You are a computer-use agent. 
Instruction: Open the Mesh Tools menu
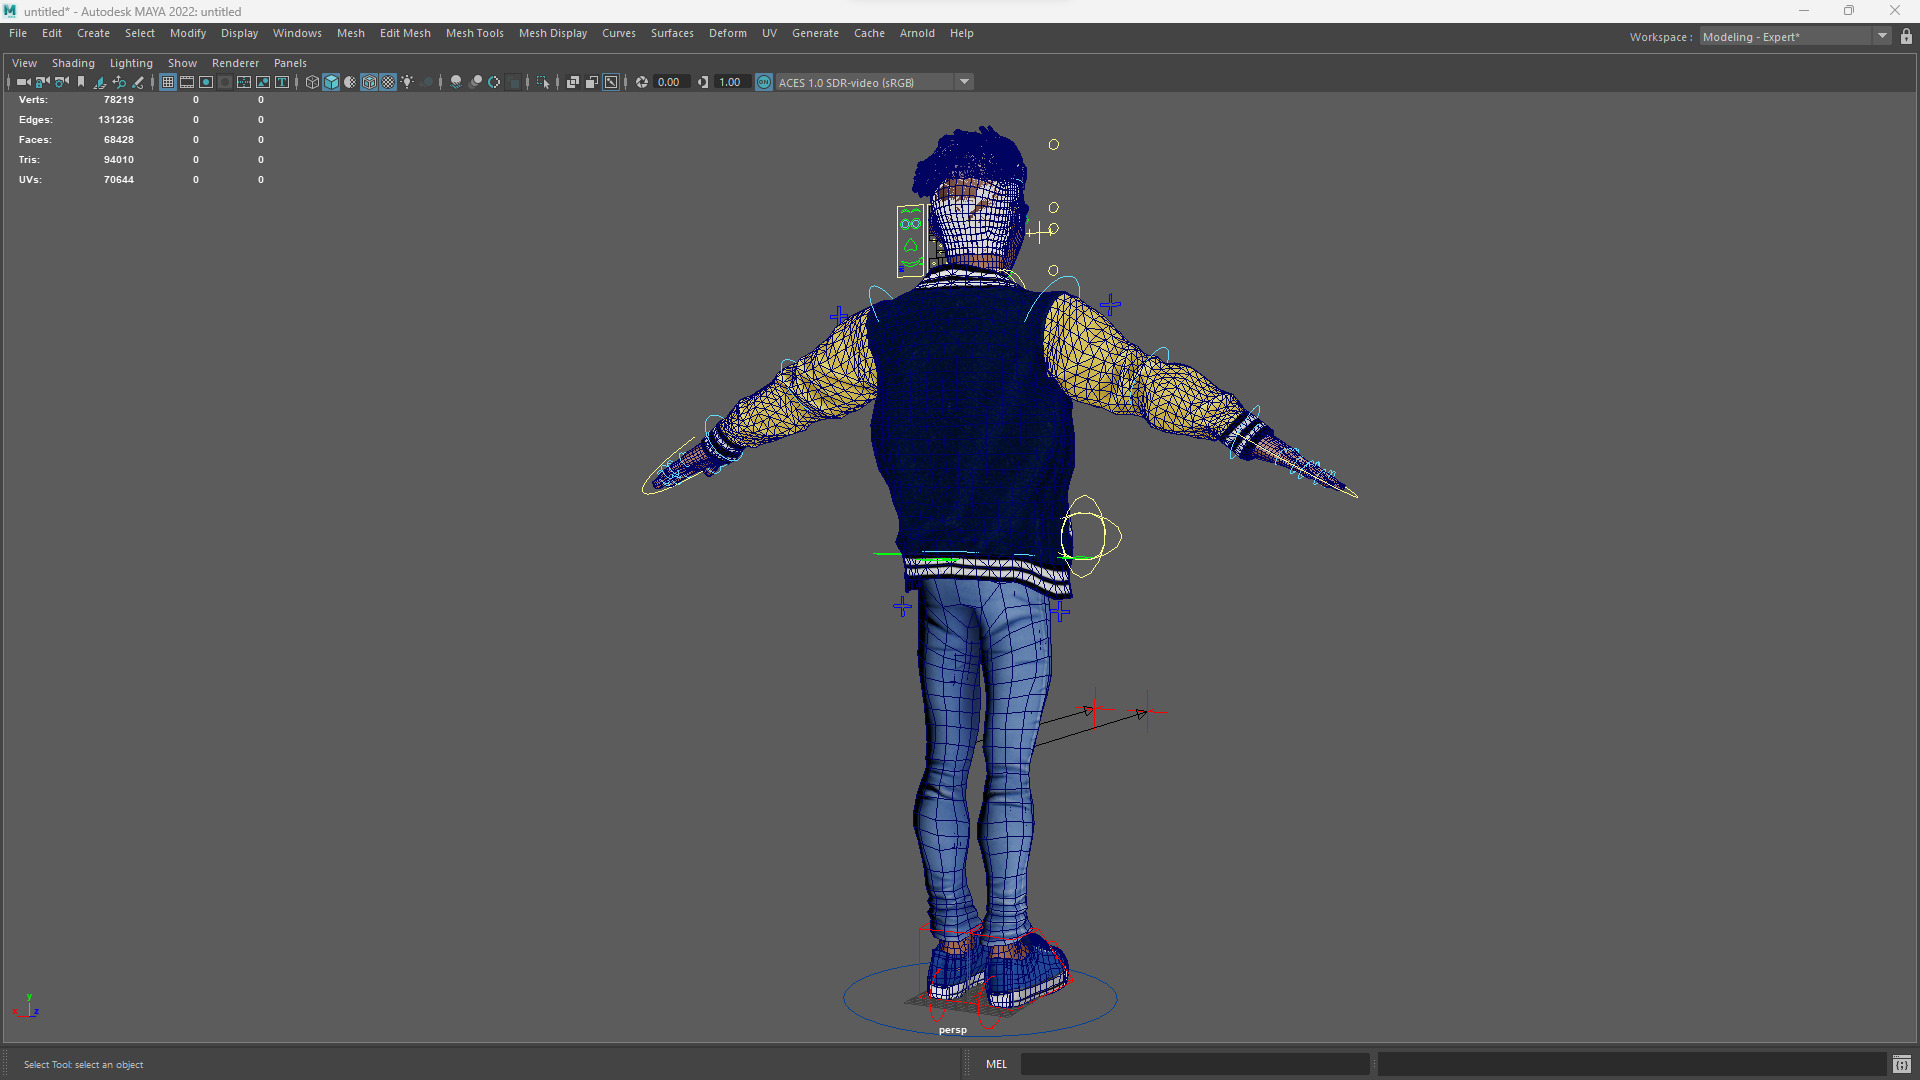point(474,33)
